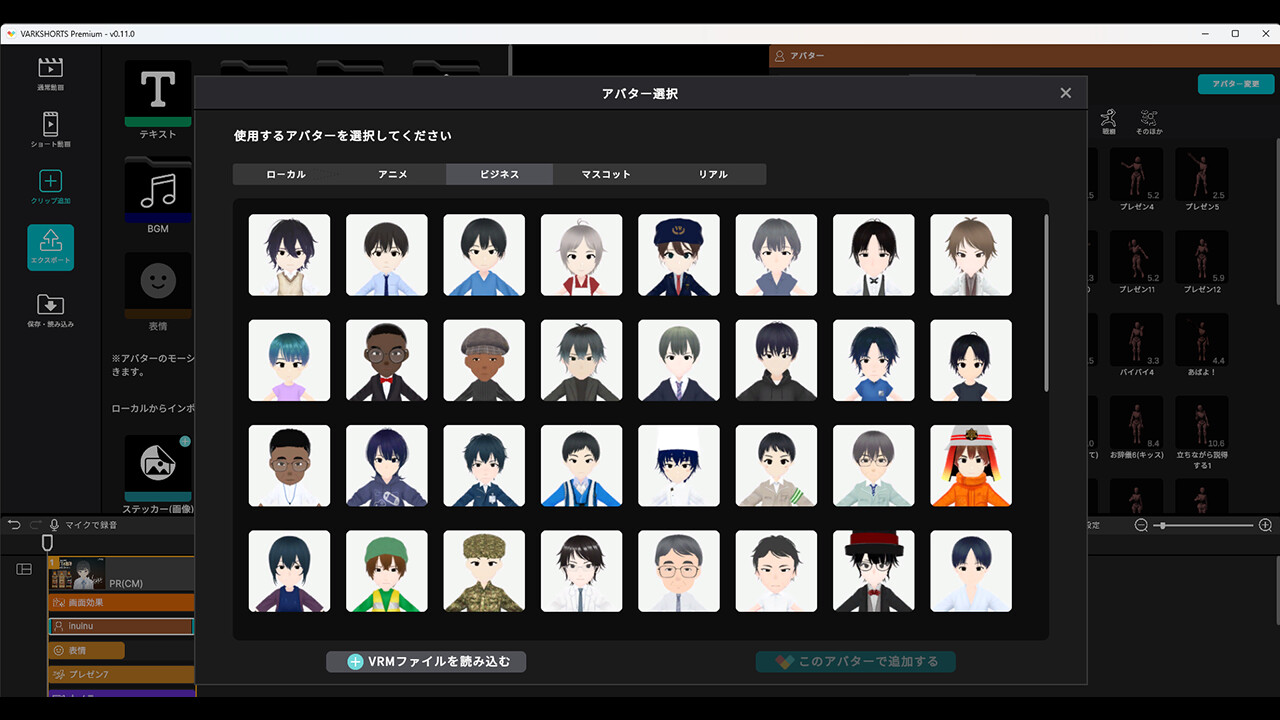Click the VRMファイルを読み込む button
Viewport: 1280px width, 720px height.
[x=425, y=661]
